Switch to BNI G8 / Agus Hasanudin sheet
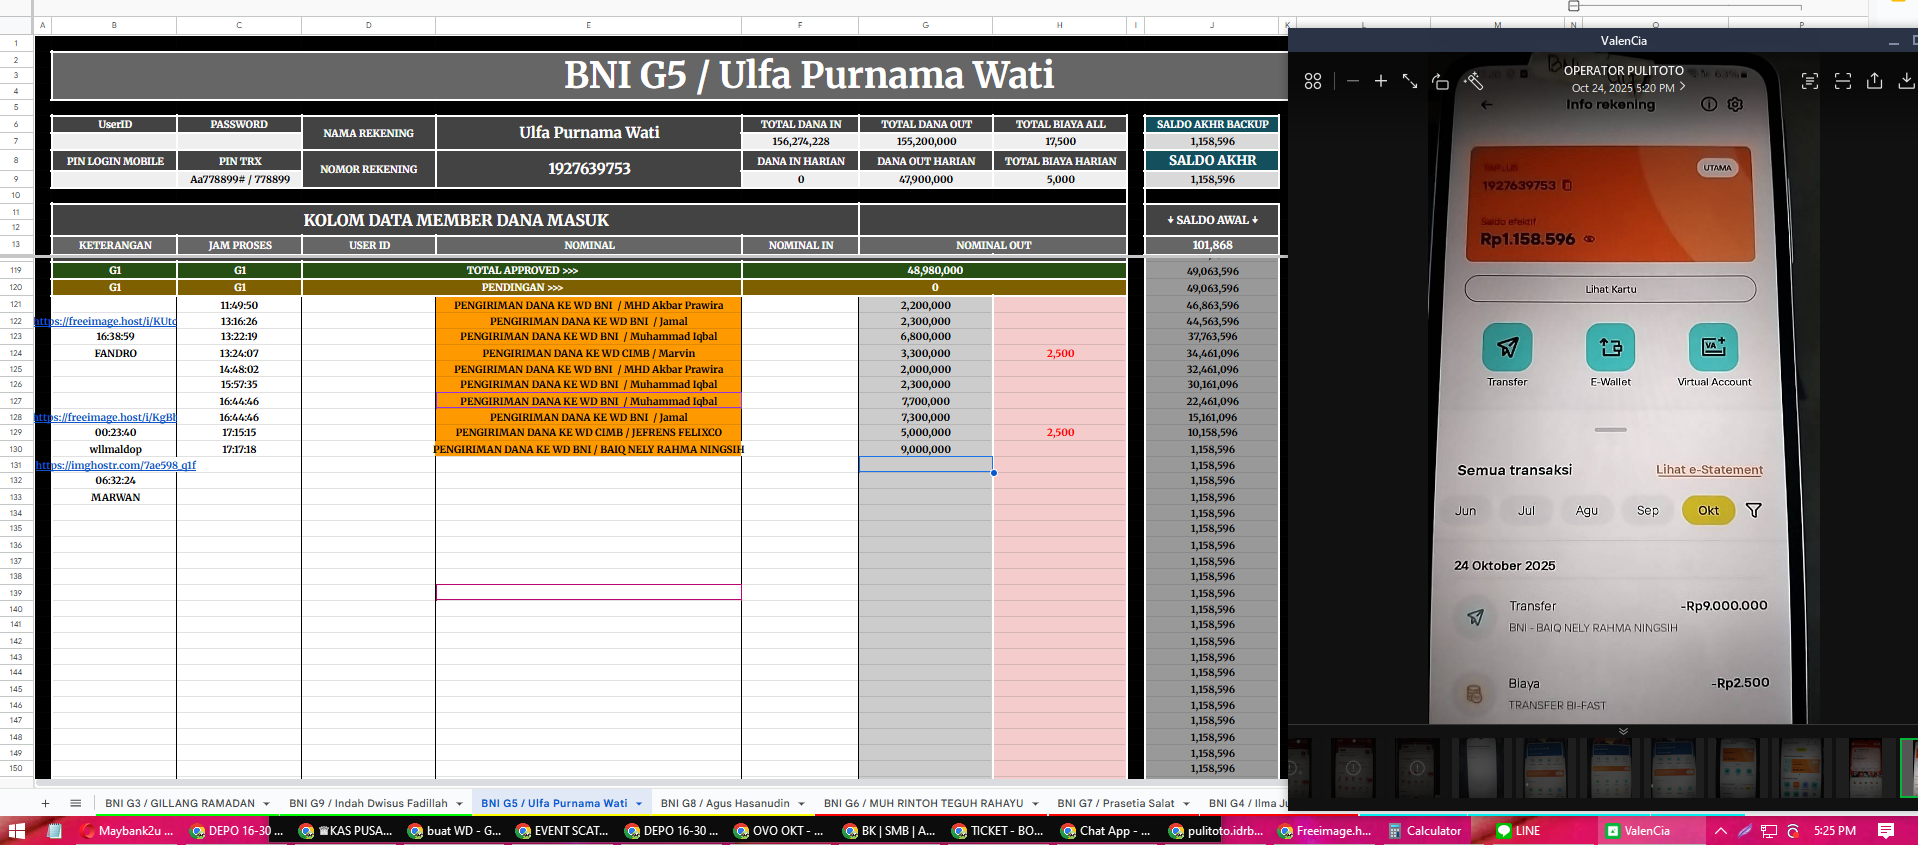The height and width of the screenshot is (845, 1918). tap(725, 803)
